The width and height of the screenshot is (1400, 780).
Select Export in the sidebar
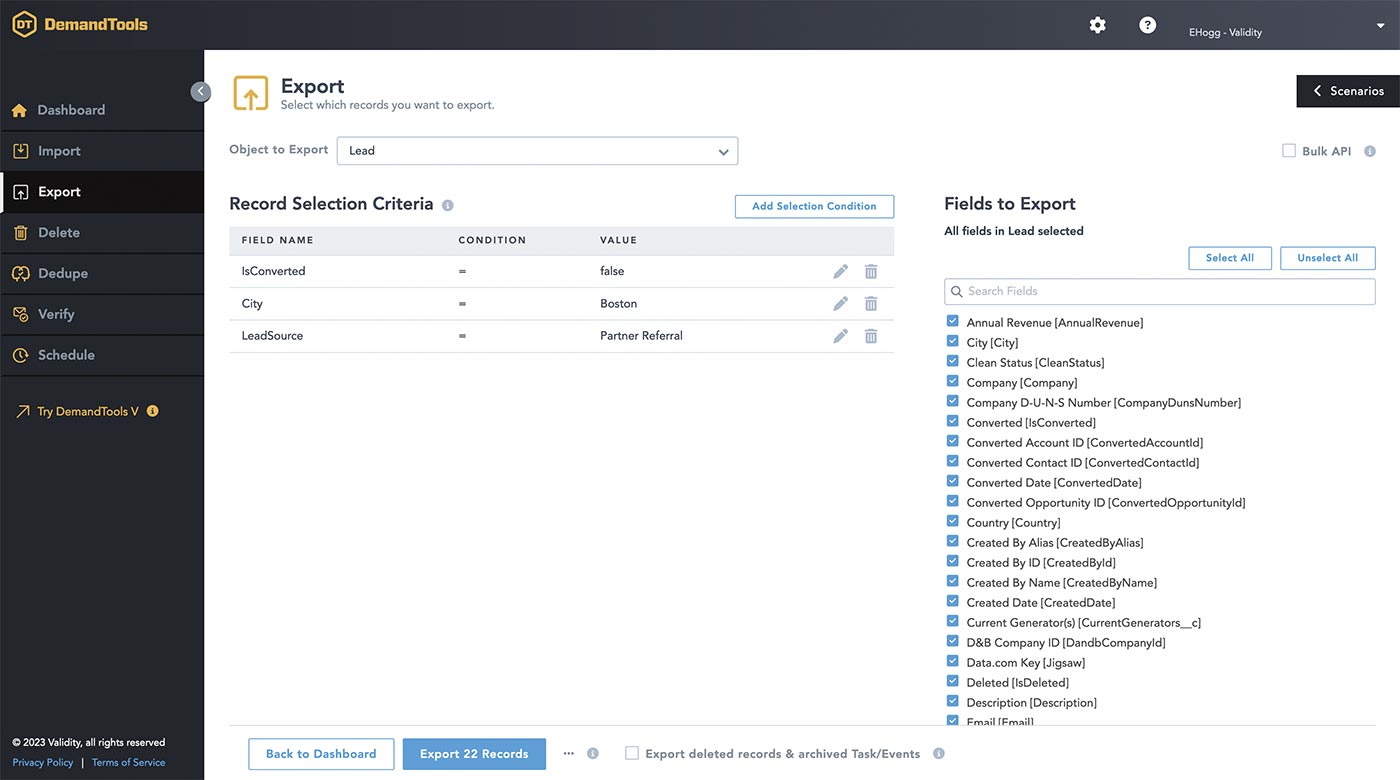[x=102, y=192]
